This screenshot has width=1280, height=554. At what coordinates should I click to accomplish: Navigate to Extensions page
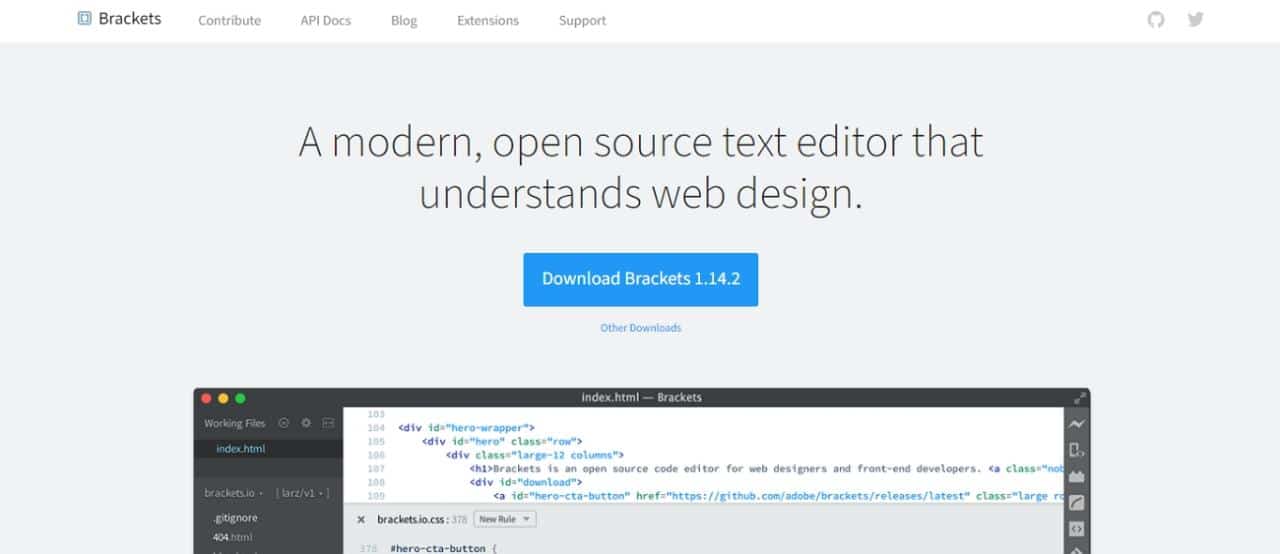pos(488,20)
